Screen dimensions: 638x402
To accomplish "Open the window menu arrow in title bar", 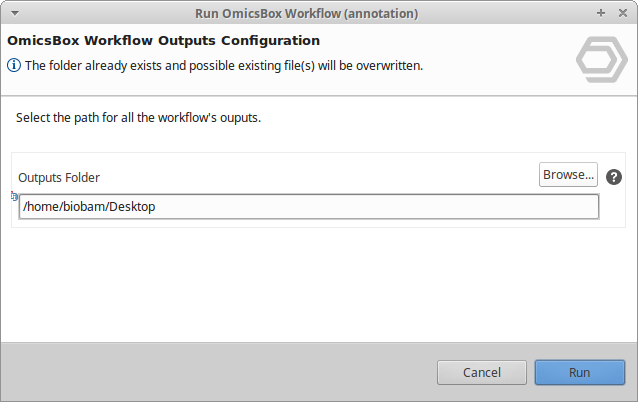I will tap(12, 13).
